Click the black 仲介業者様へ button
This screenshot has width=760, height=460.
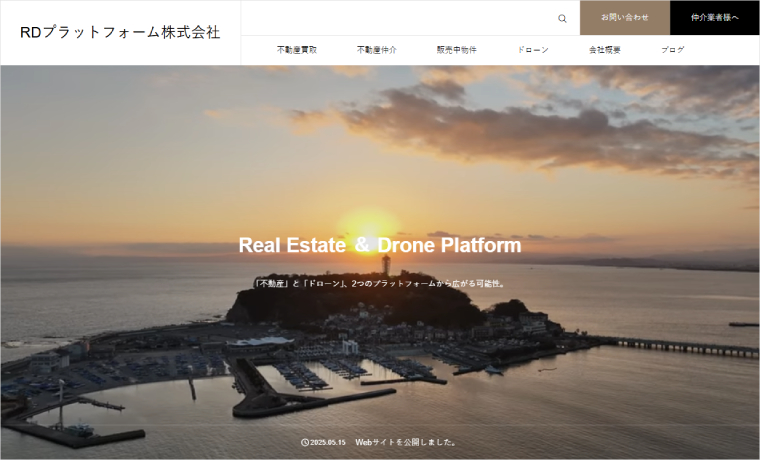[714, 18]
